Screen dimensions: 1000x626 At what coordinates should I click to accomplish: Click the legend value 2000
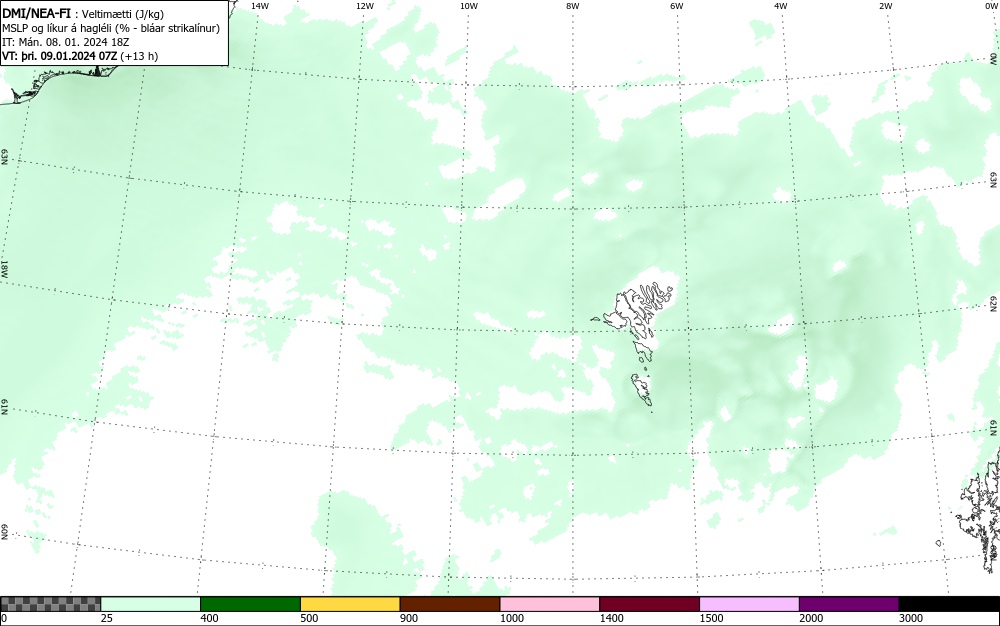point(811,618)
